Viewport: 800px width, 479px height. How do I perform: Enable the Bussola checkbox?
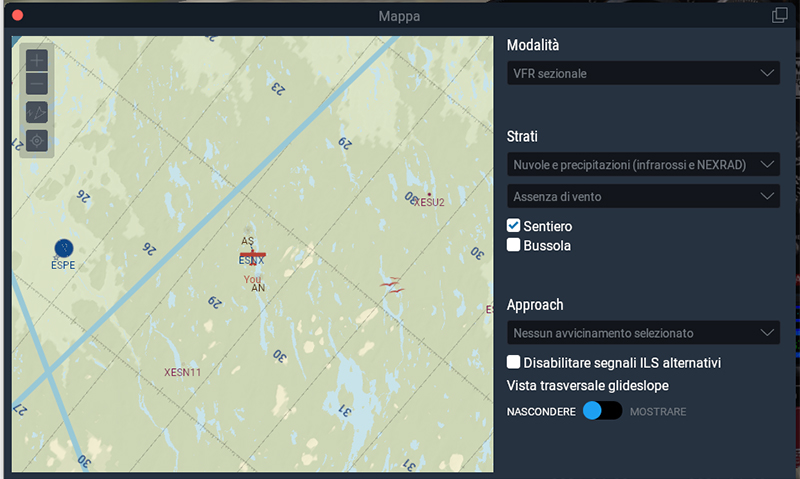point(513,245)
